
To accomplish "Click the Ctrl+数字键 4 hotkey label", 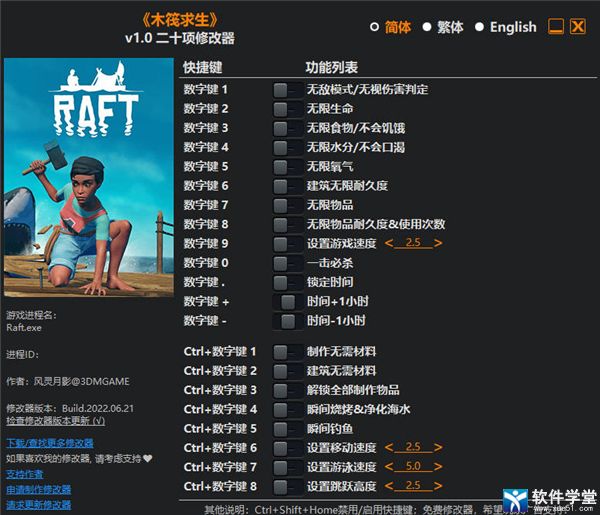I will click(x=220, y=410).
